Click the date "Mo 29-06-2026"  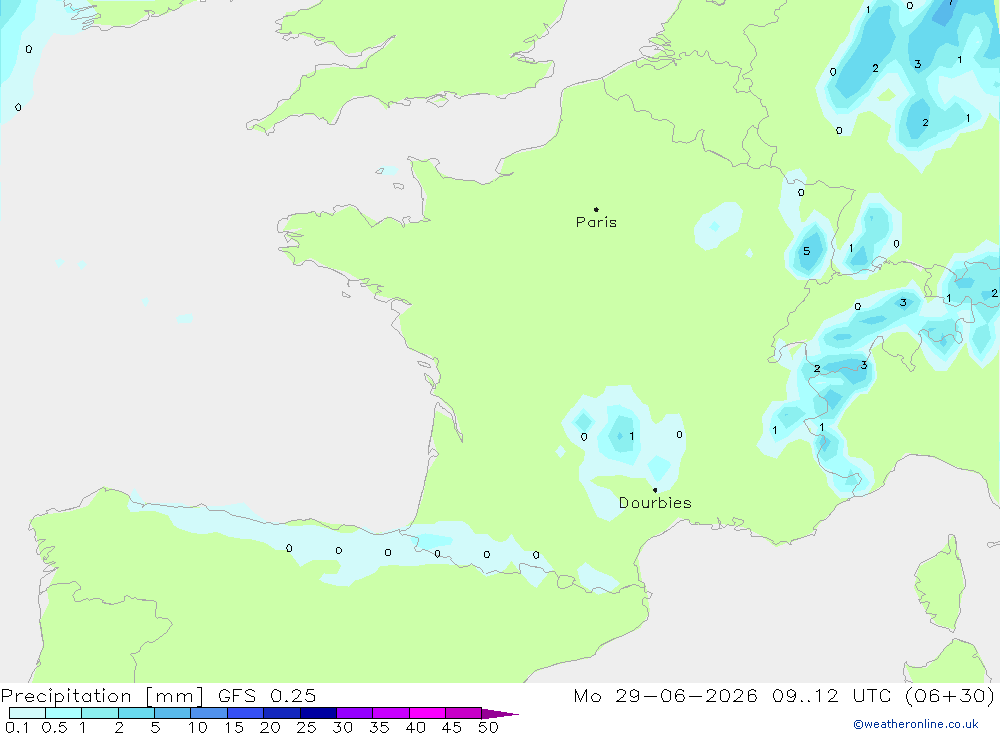coord(665,695)
